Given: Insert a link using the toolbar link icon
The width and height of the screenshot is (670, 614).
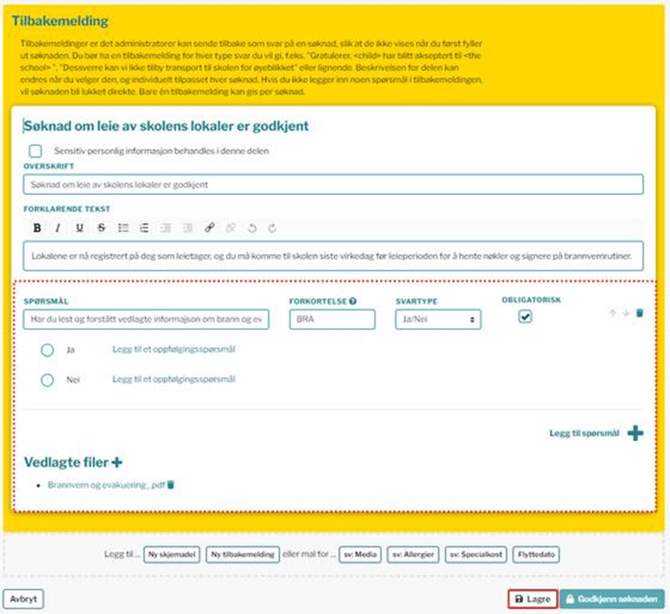Looking at the screenshot, I should point(209,228).
